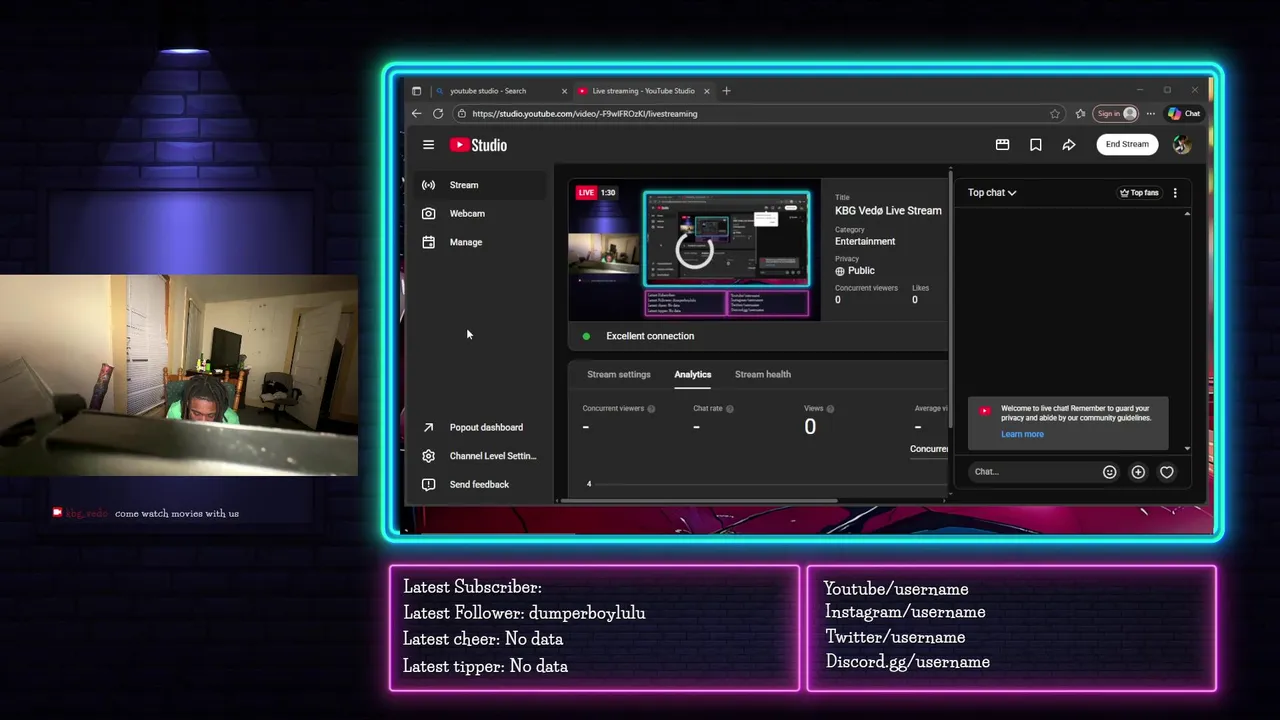Click the browser Sign in button
Viewport: 1280px width, 720px height.
[1115, 113]
